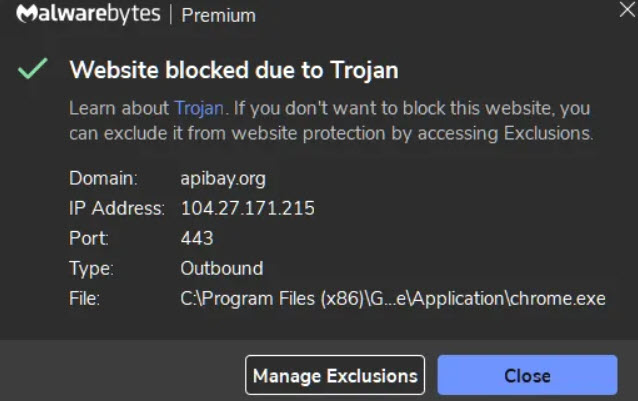
Task: Click the apibay.org domain value
Action: coord(221,179)
